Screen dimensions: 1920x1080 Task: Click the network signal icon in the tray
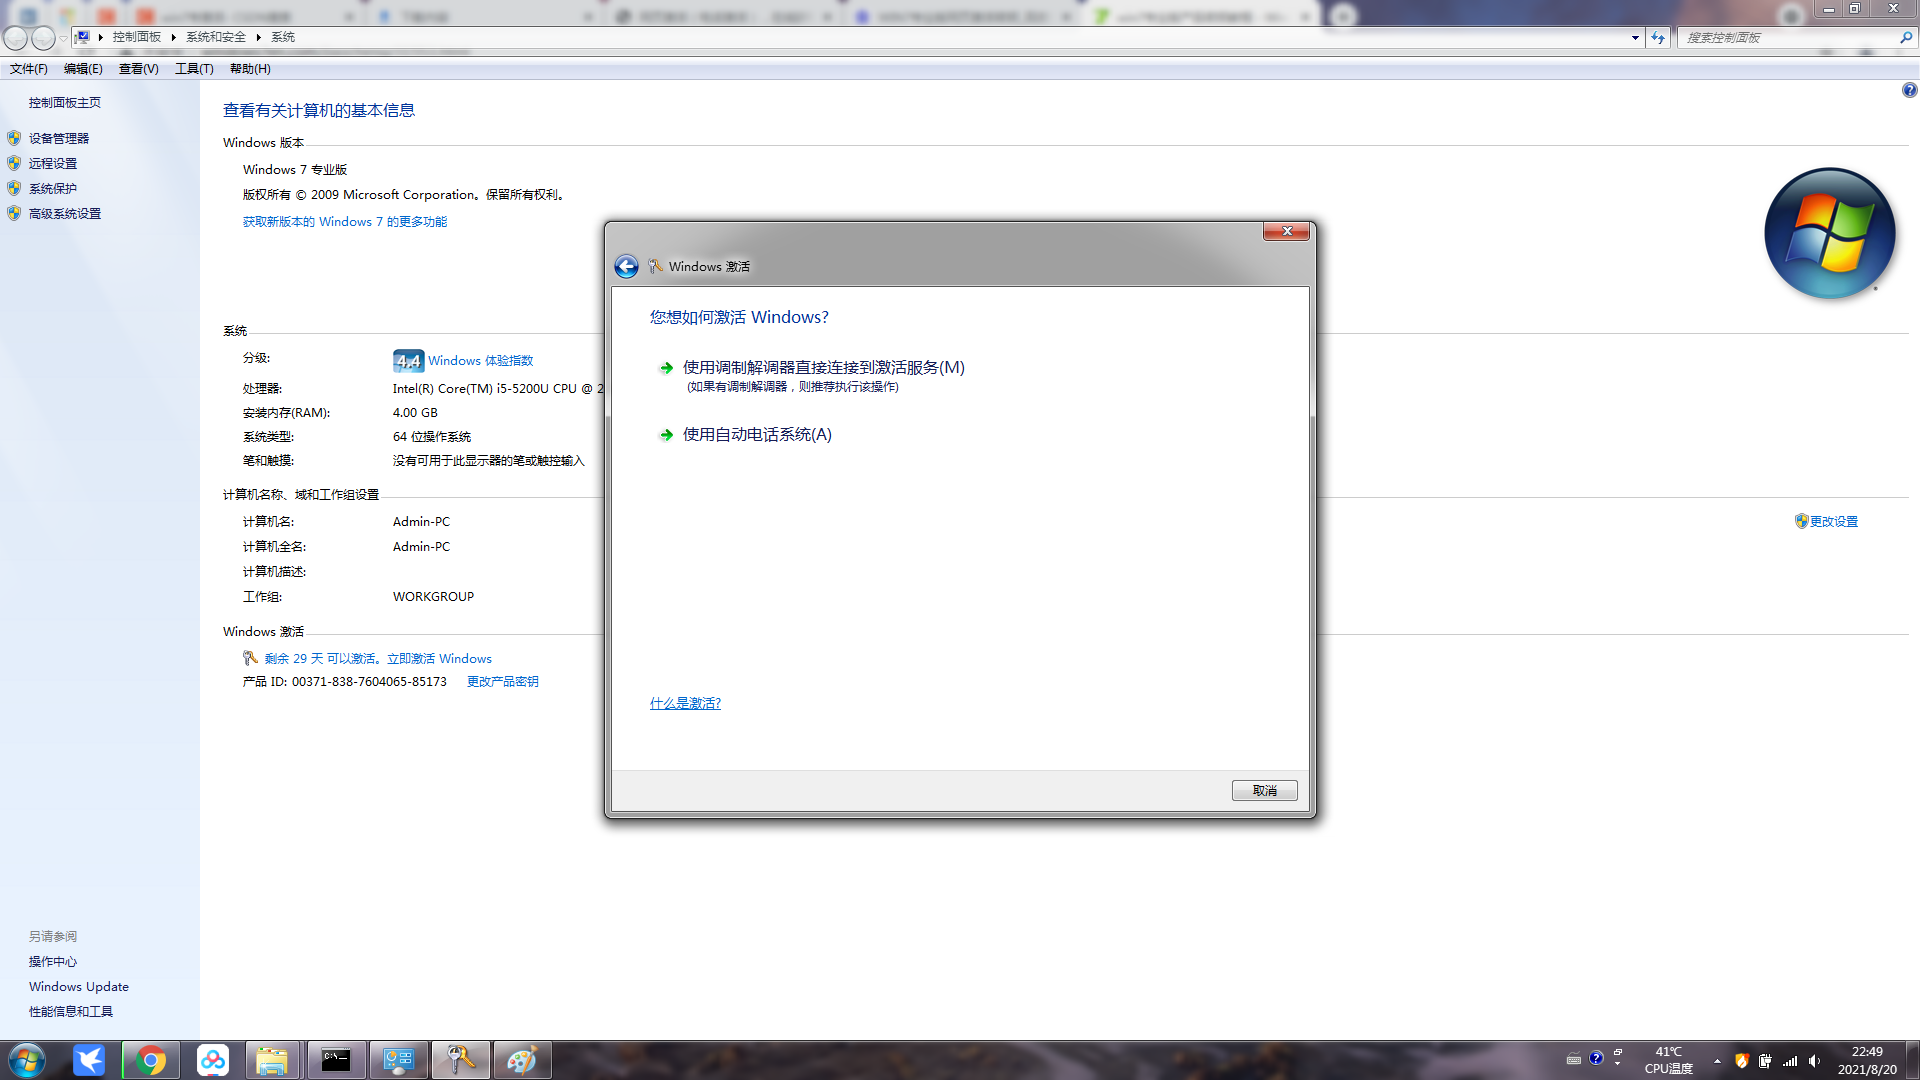click(x=1790, y=1061)
